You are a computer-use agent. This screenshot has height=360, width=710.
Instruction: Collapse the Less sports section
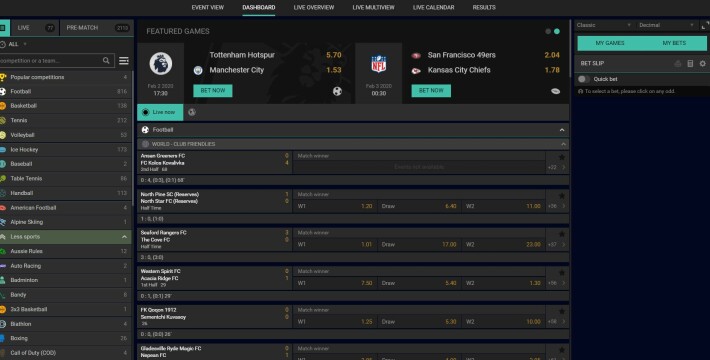click(66, 237)
